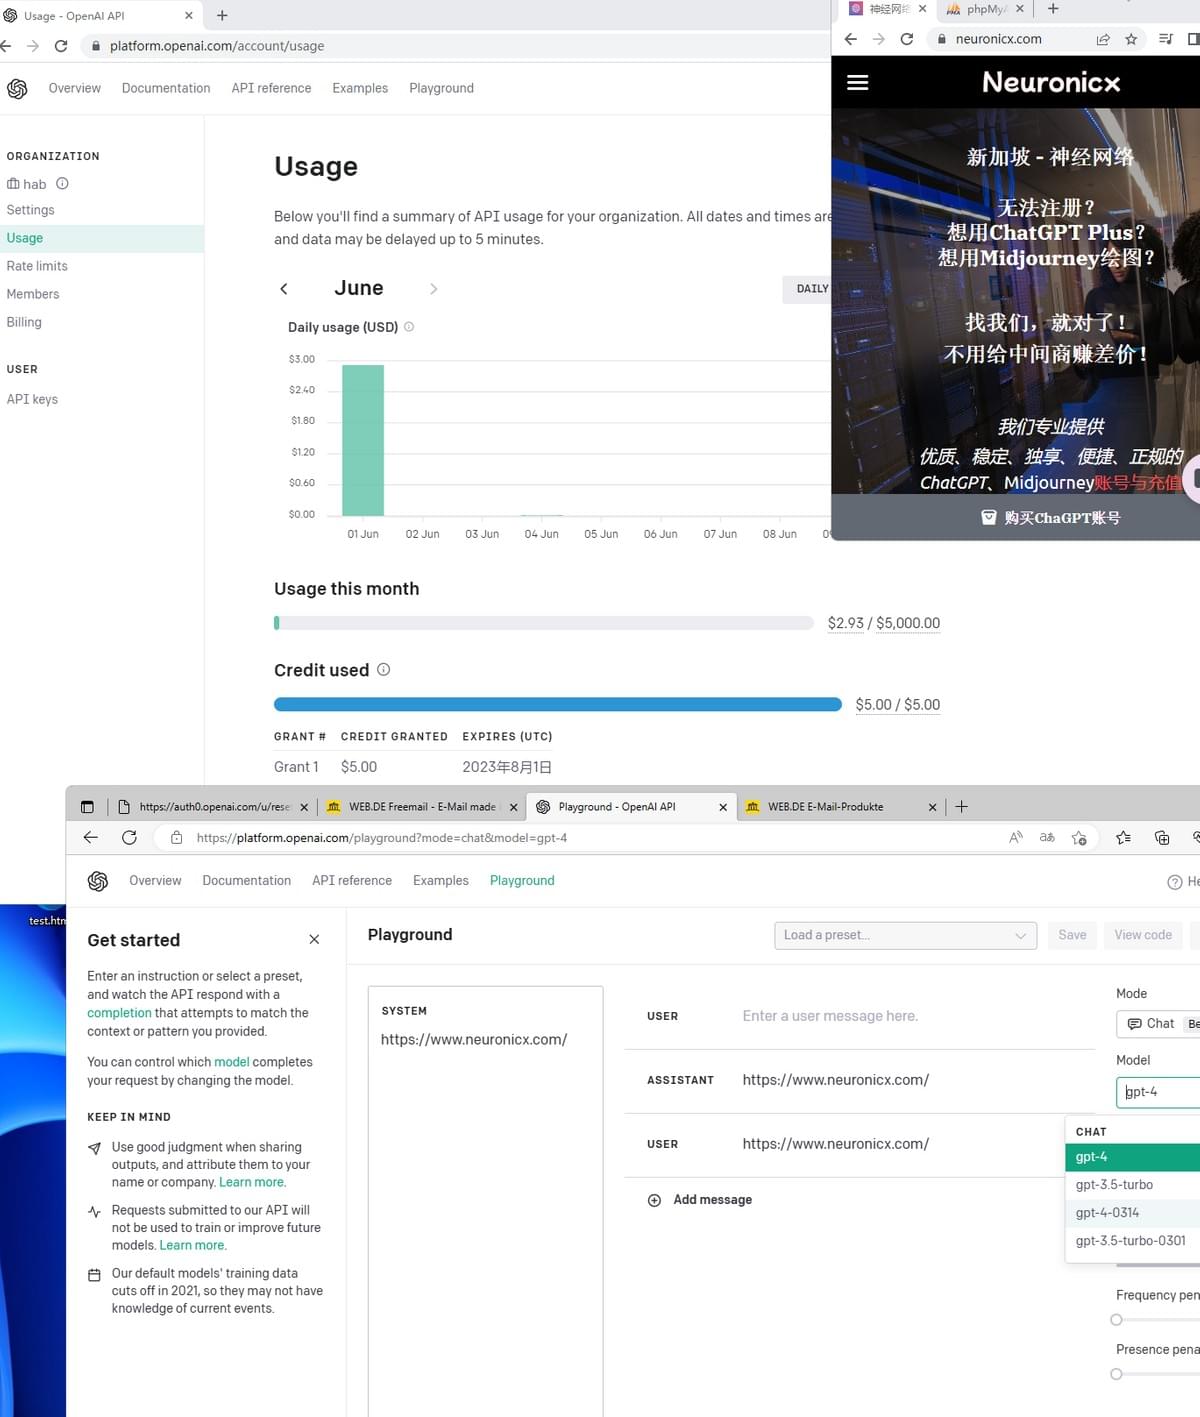Toggle role of first USER message label
Viewport: 1200px width, 1417px height.
662,1016
